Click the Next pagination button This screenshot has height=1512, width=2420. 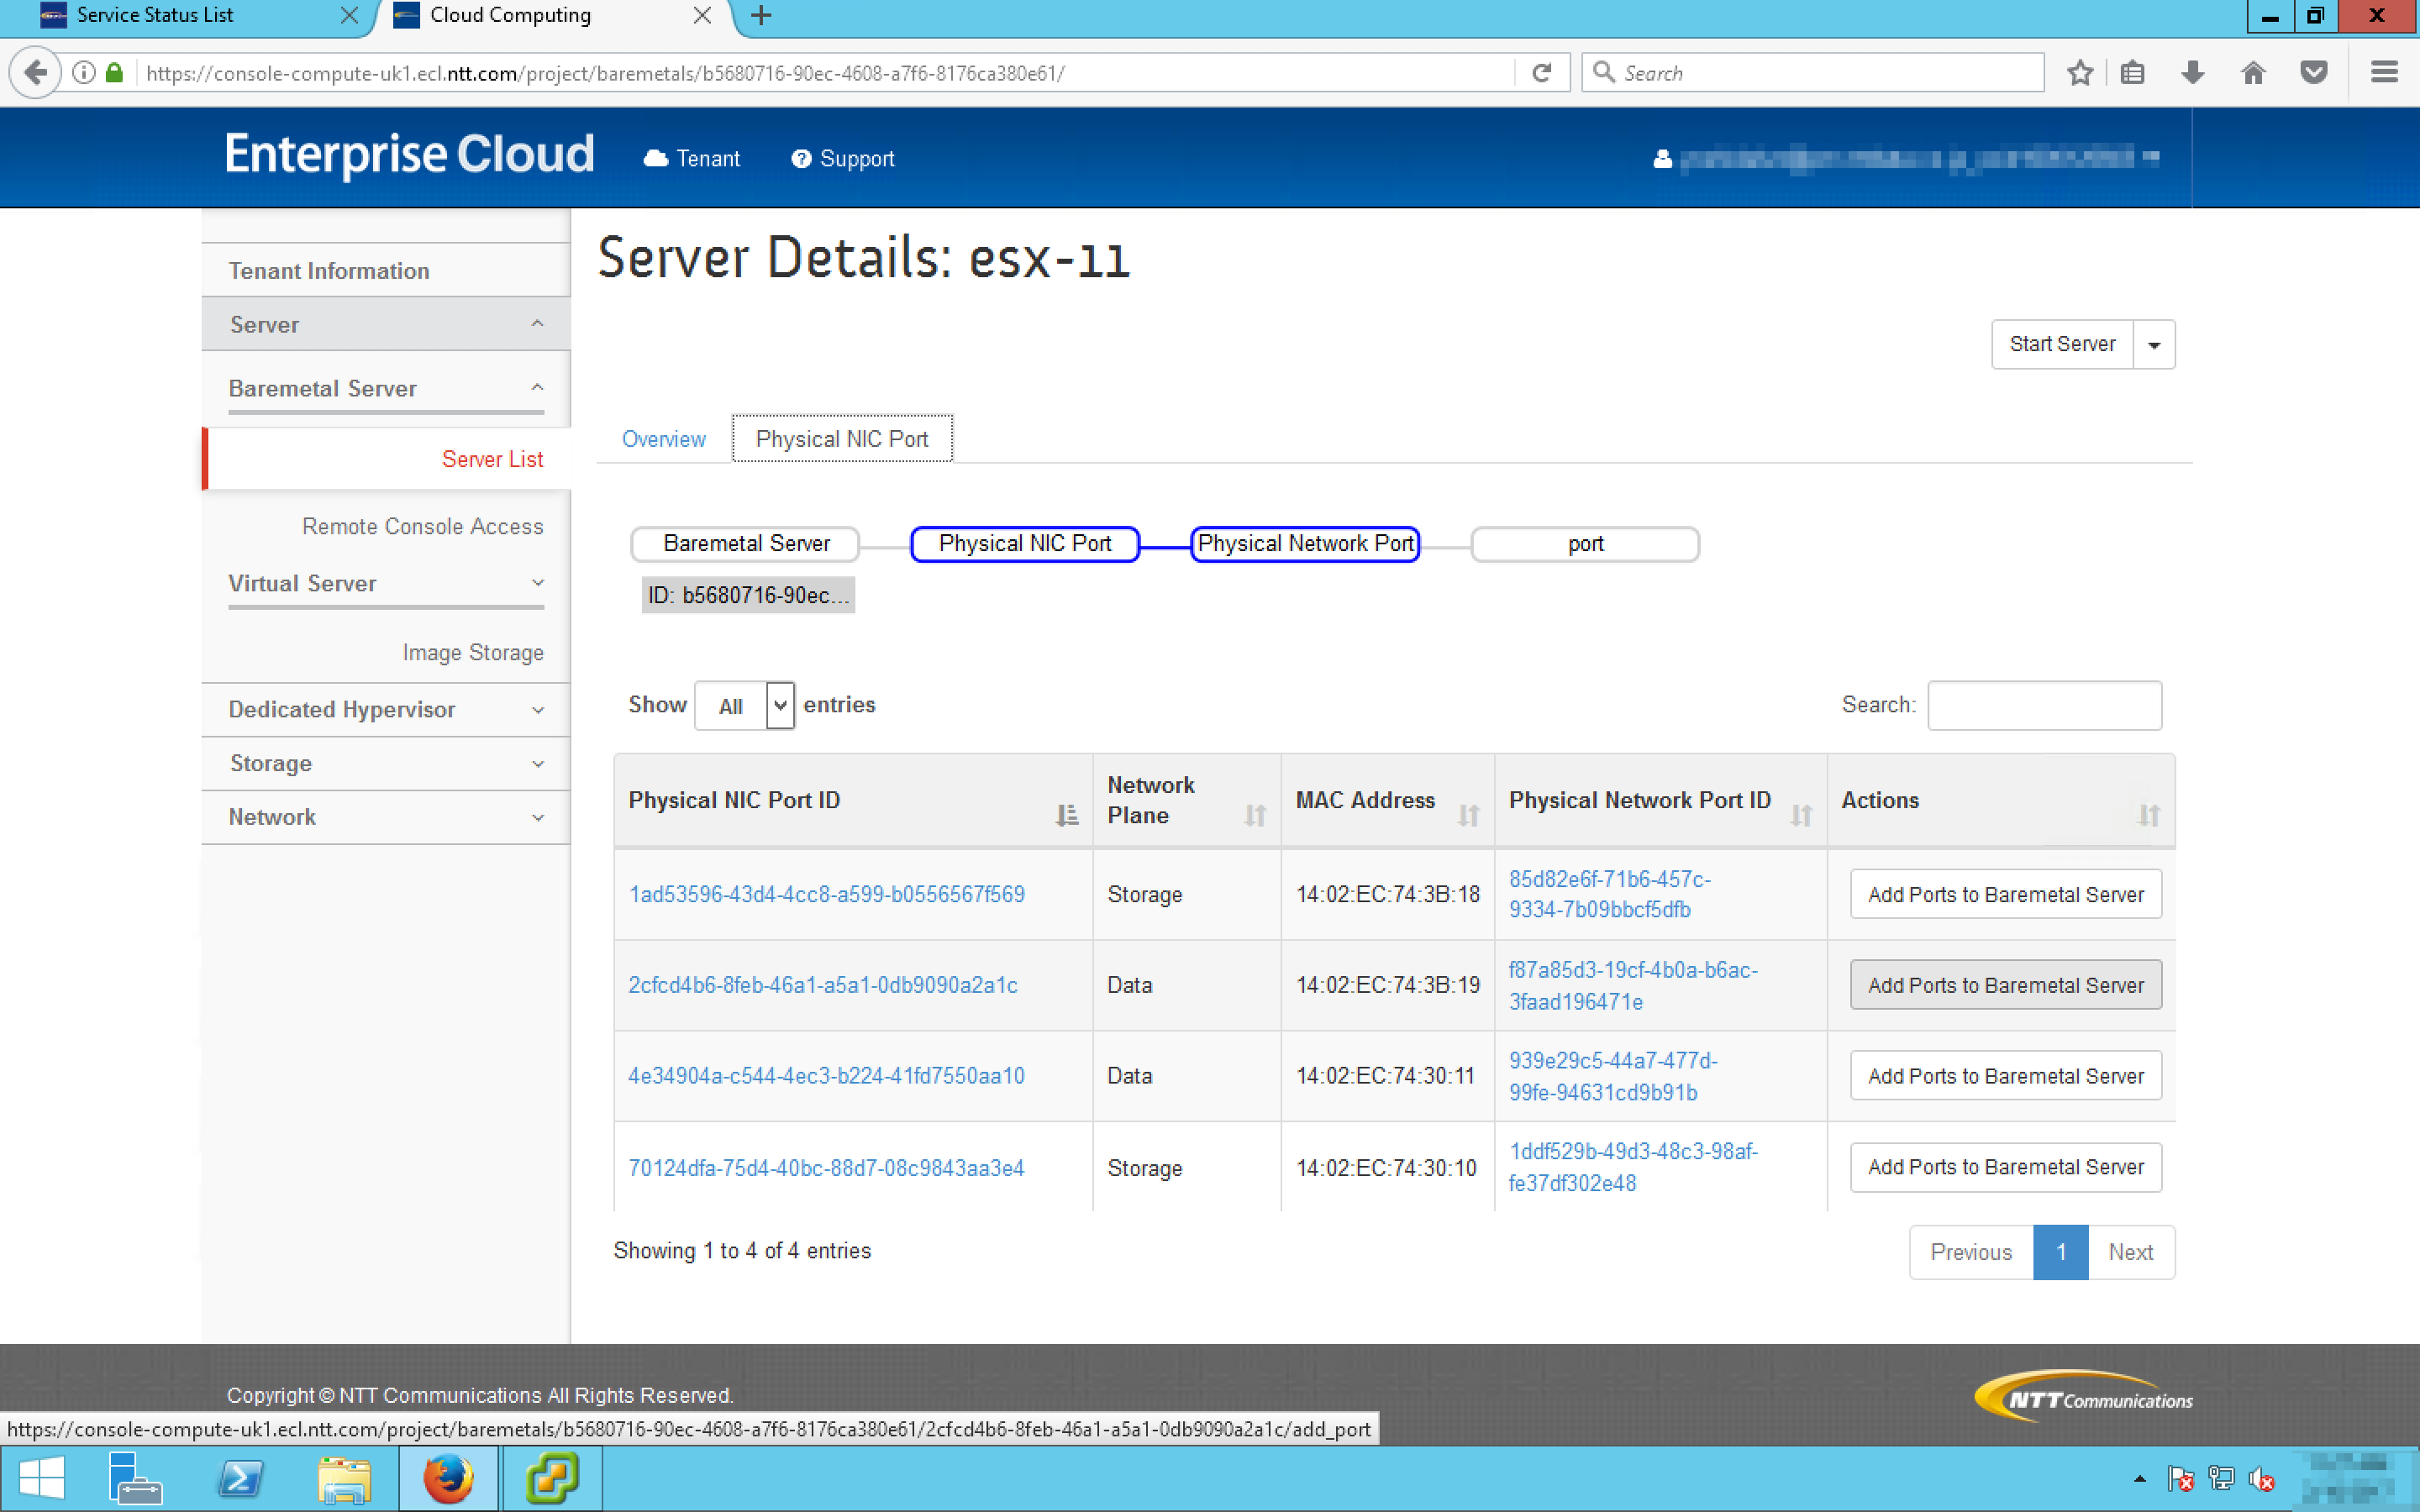(x=2130, y=1252)
